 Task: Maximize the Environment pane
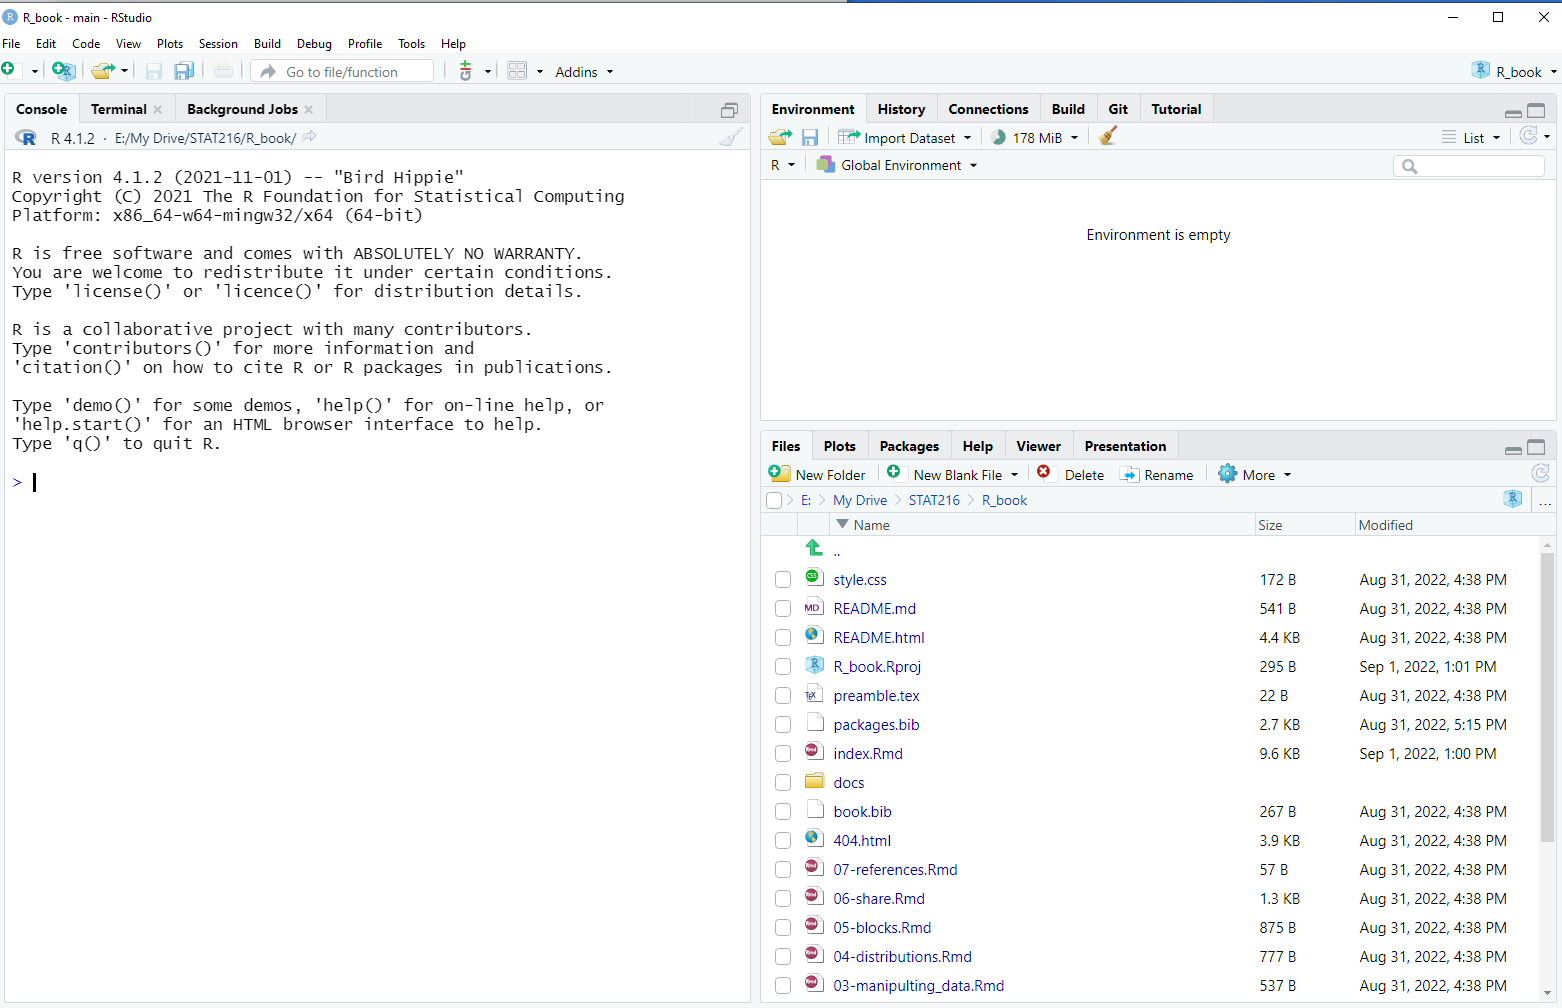coord(1536,111)
